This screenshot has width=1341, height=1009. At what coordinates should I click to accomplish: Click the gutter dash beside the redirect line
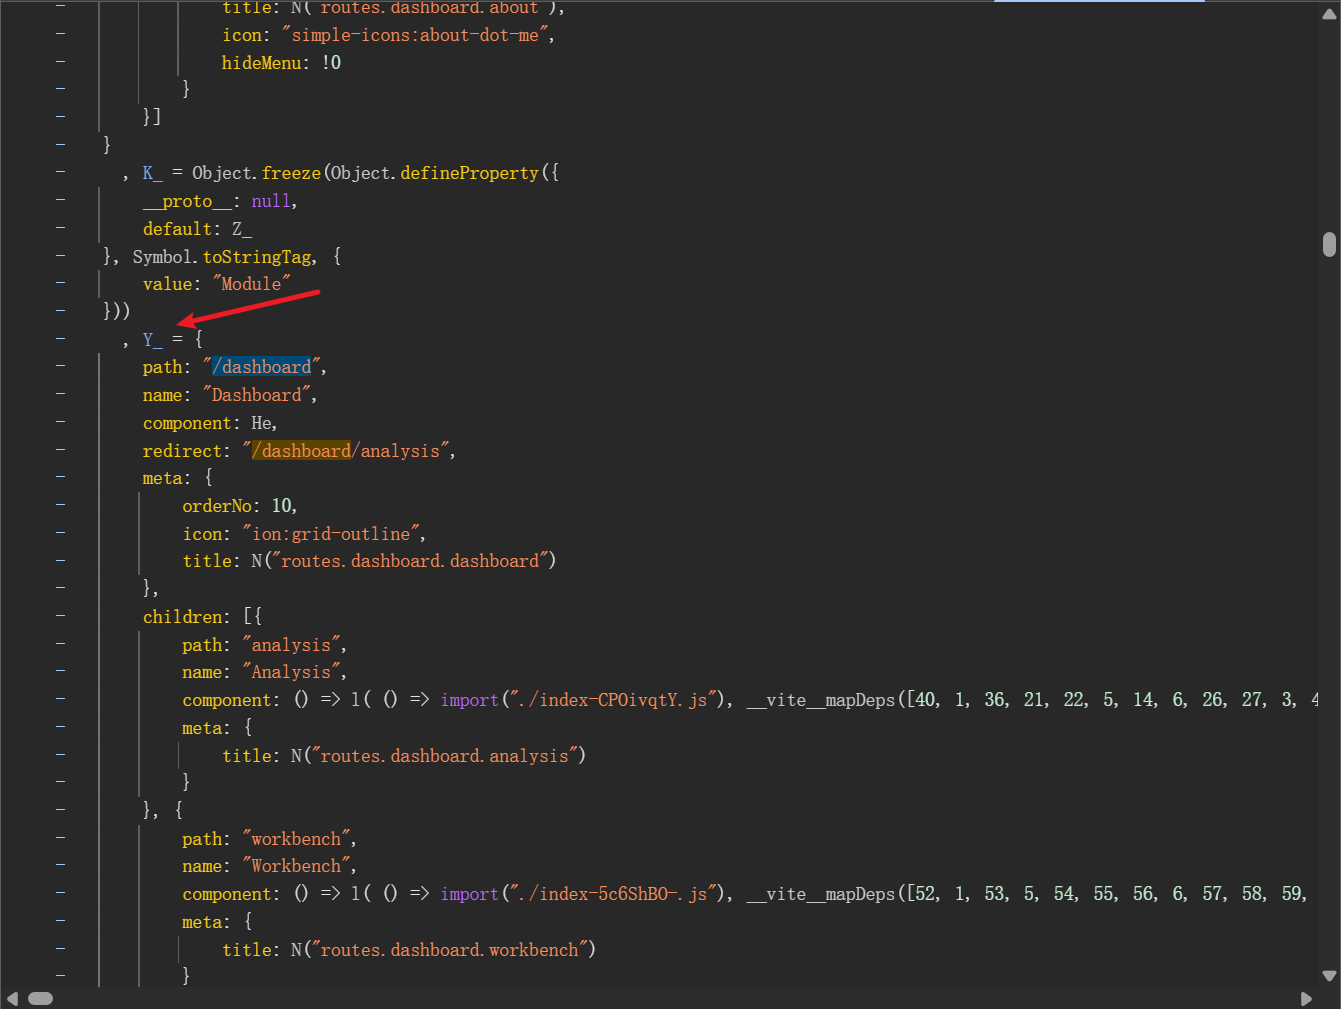point(61,450)
